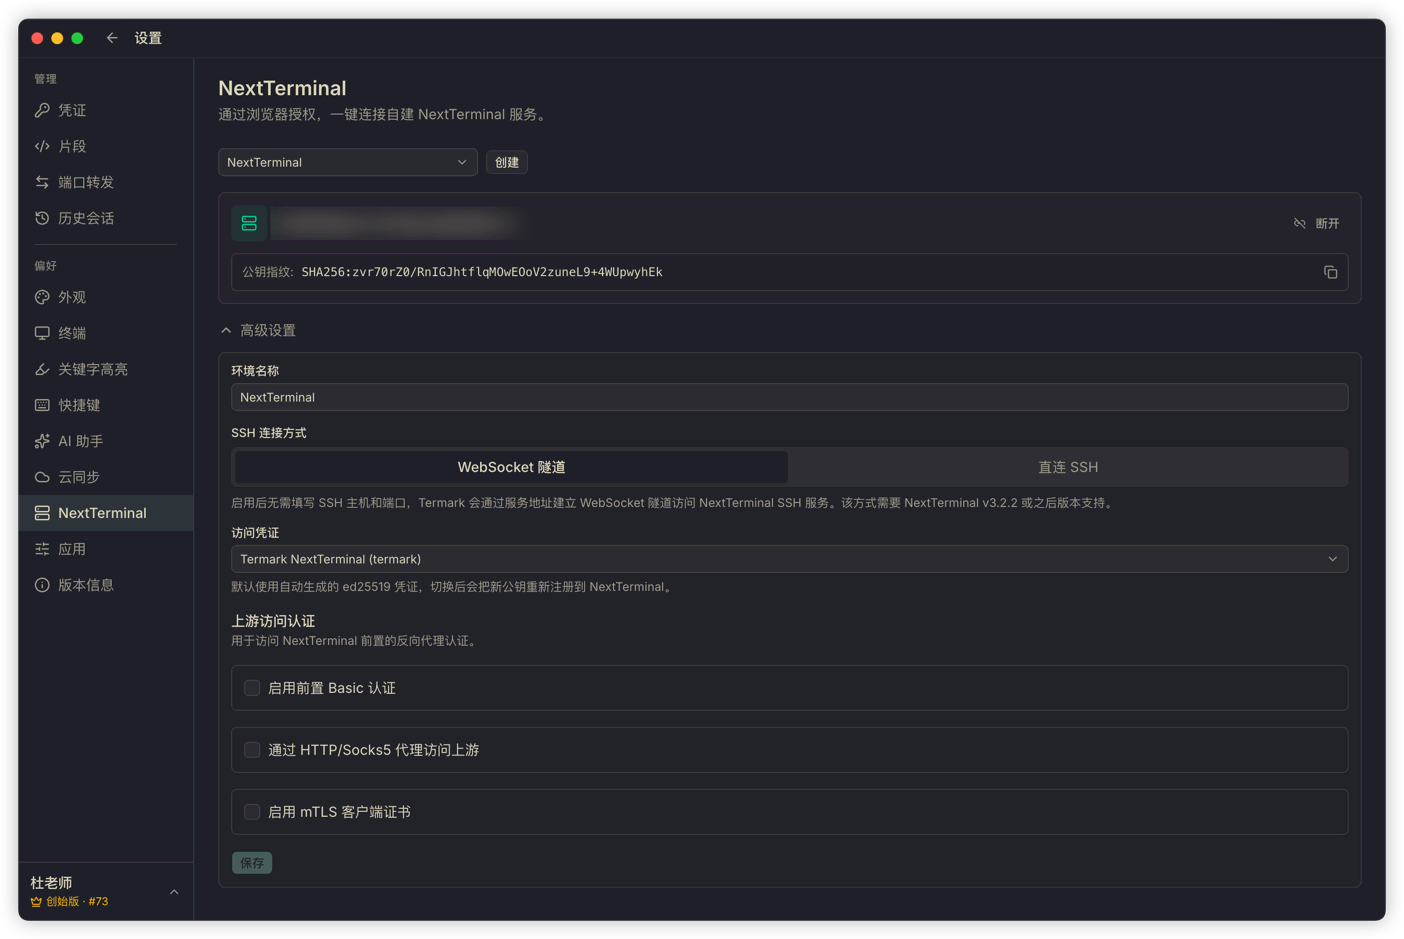Click the keyboard icon beside 快捷键
1404x939 pixels.
[x=42, y=405]
